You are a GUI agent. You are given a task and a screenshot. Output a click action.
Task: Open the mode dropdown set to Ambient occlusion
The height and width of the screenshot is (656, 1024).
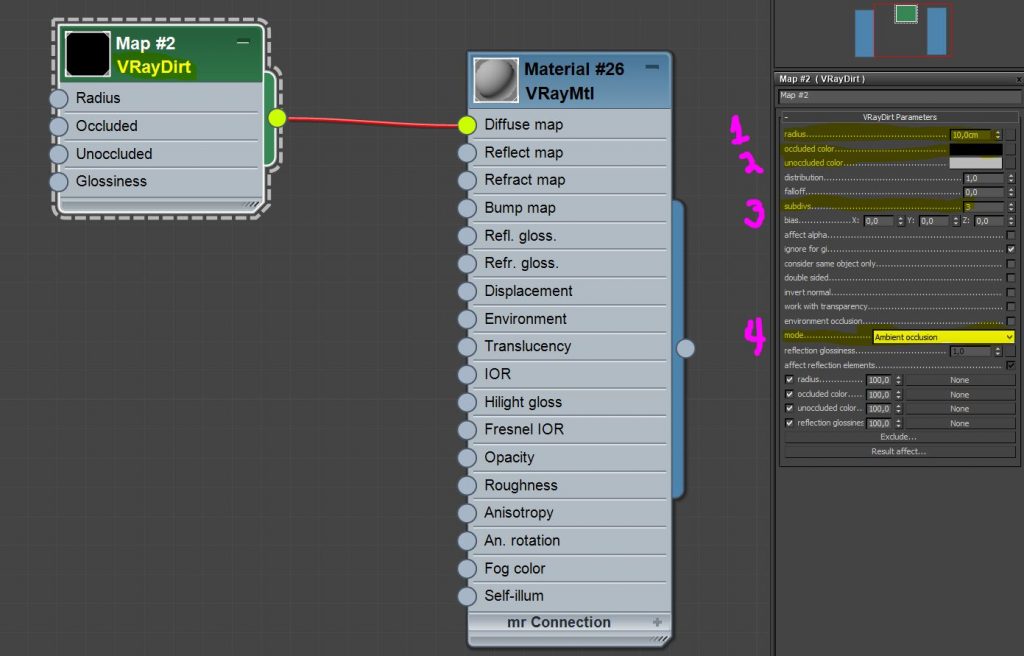pos(944,337)
